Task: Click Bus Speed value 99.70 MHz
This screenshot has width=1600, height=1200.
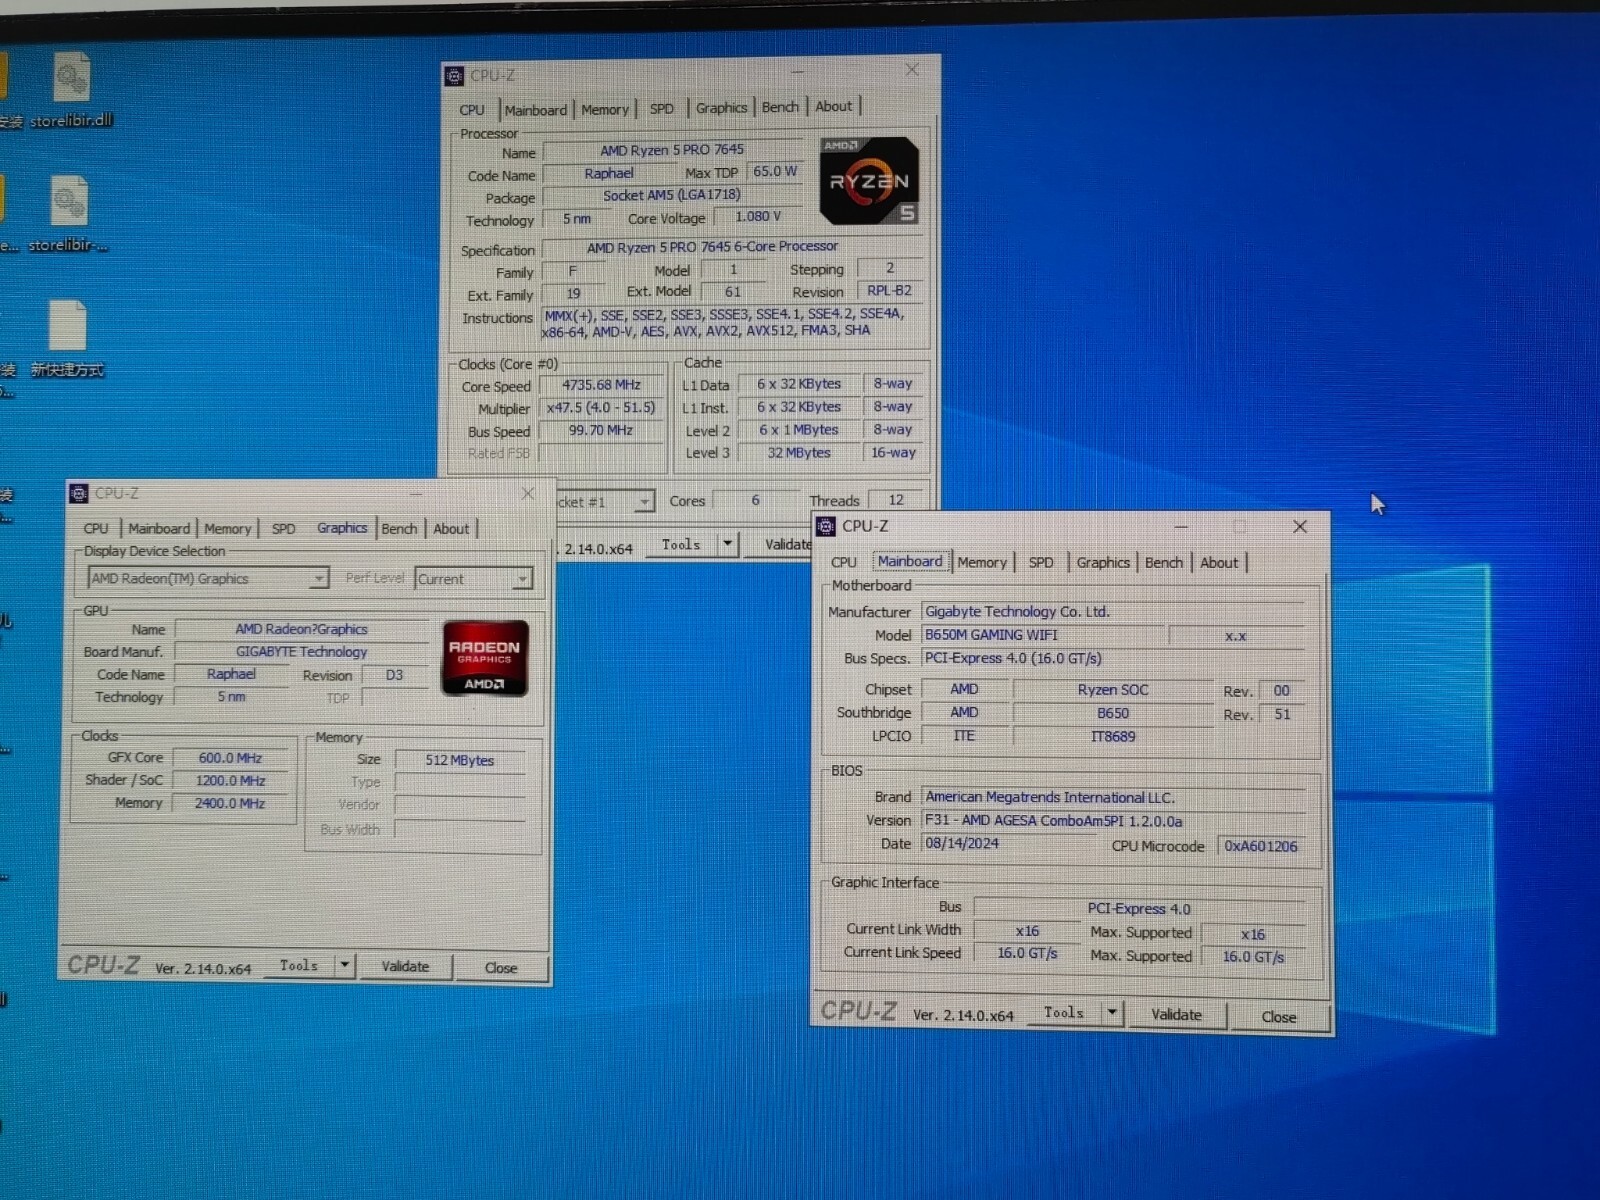Action: tap(601, 430)
